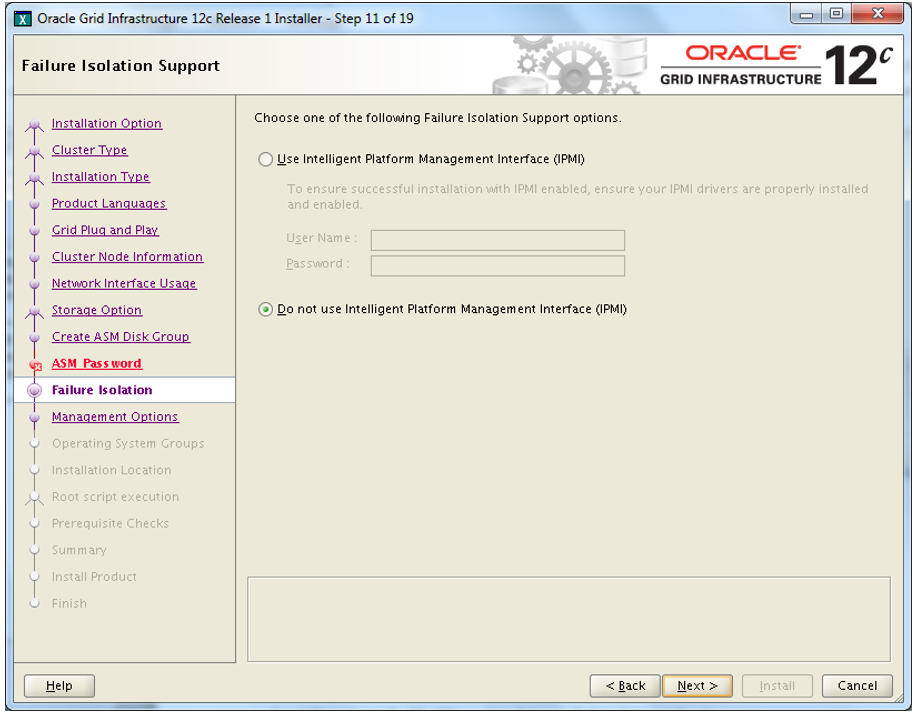The image size is (915, 713).
Task: Click the Network Interface Usage bullet icon
Action: (34, 284)
